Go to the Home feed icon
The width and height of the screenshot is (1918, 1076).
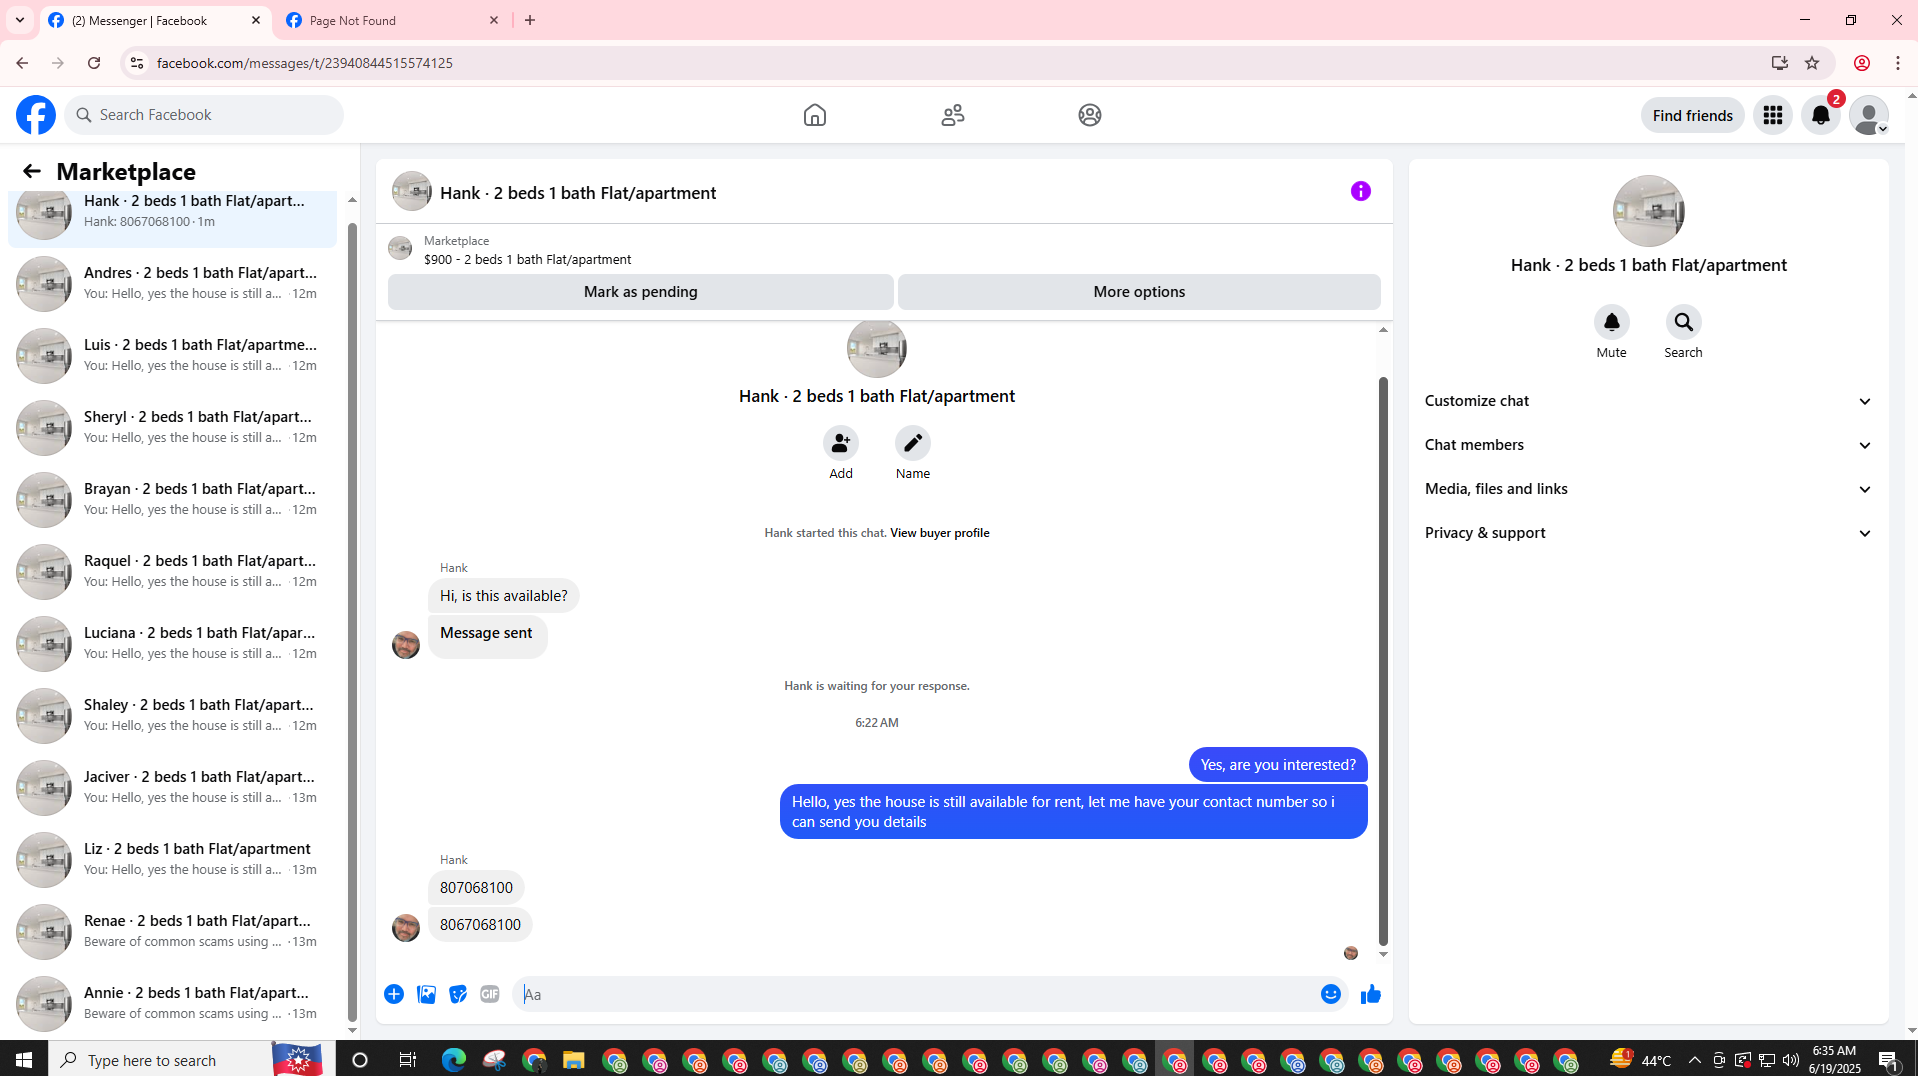pos(814,115)
